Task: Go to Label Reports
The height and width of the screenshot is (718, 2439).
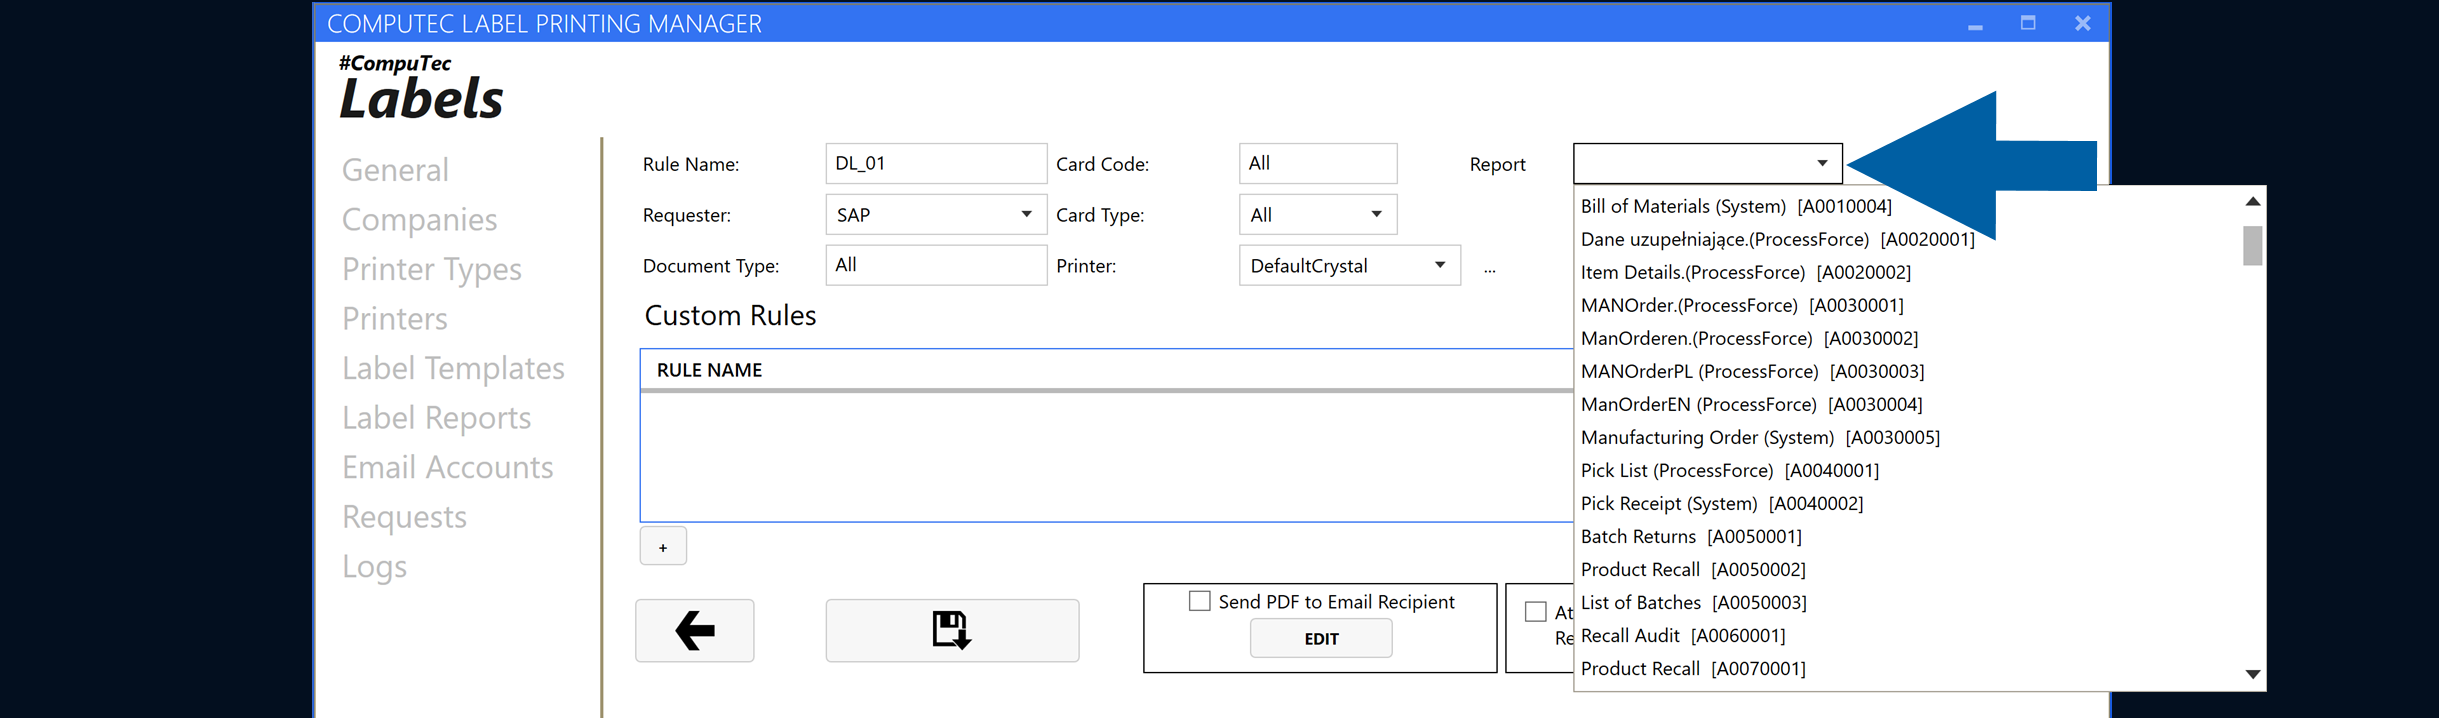Action: (x=436, y=417)
